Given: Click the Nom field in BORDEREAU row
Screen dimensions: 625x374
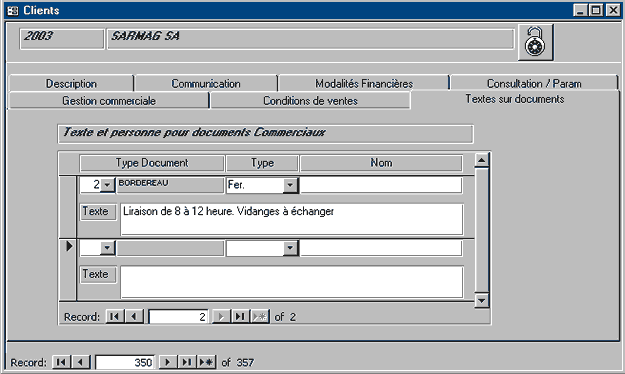Looking at the screenshot, I should tap(381, 185).
